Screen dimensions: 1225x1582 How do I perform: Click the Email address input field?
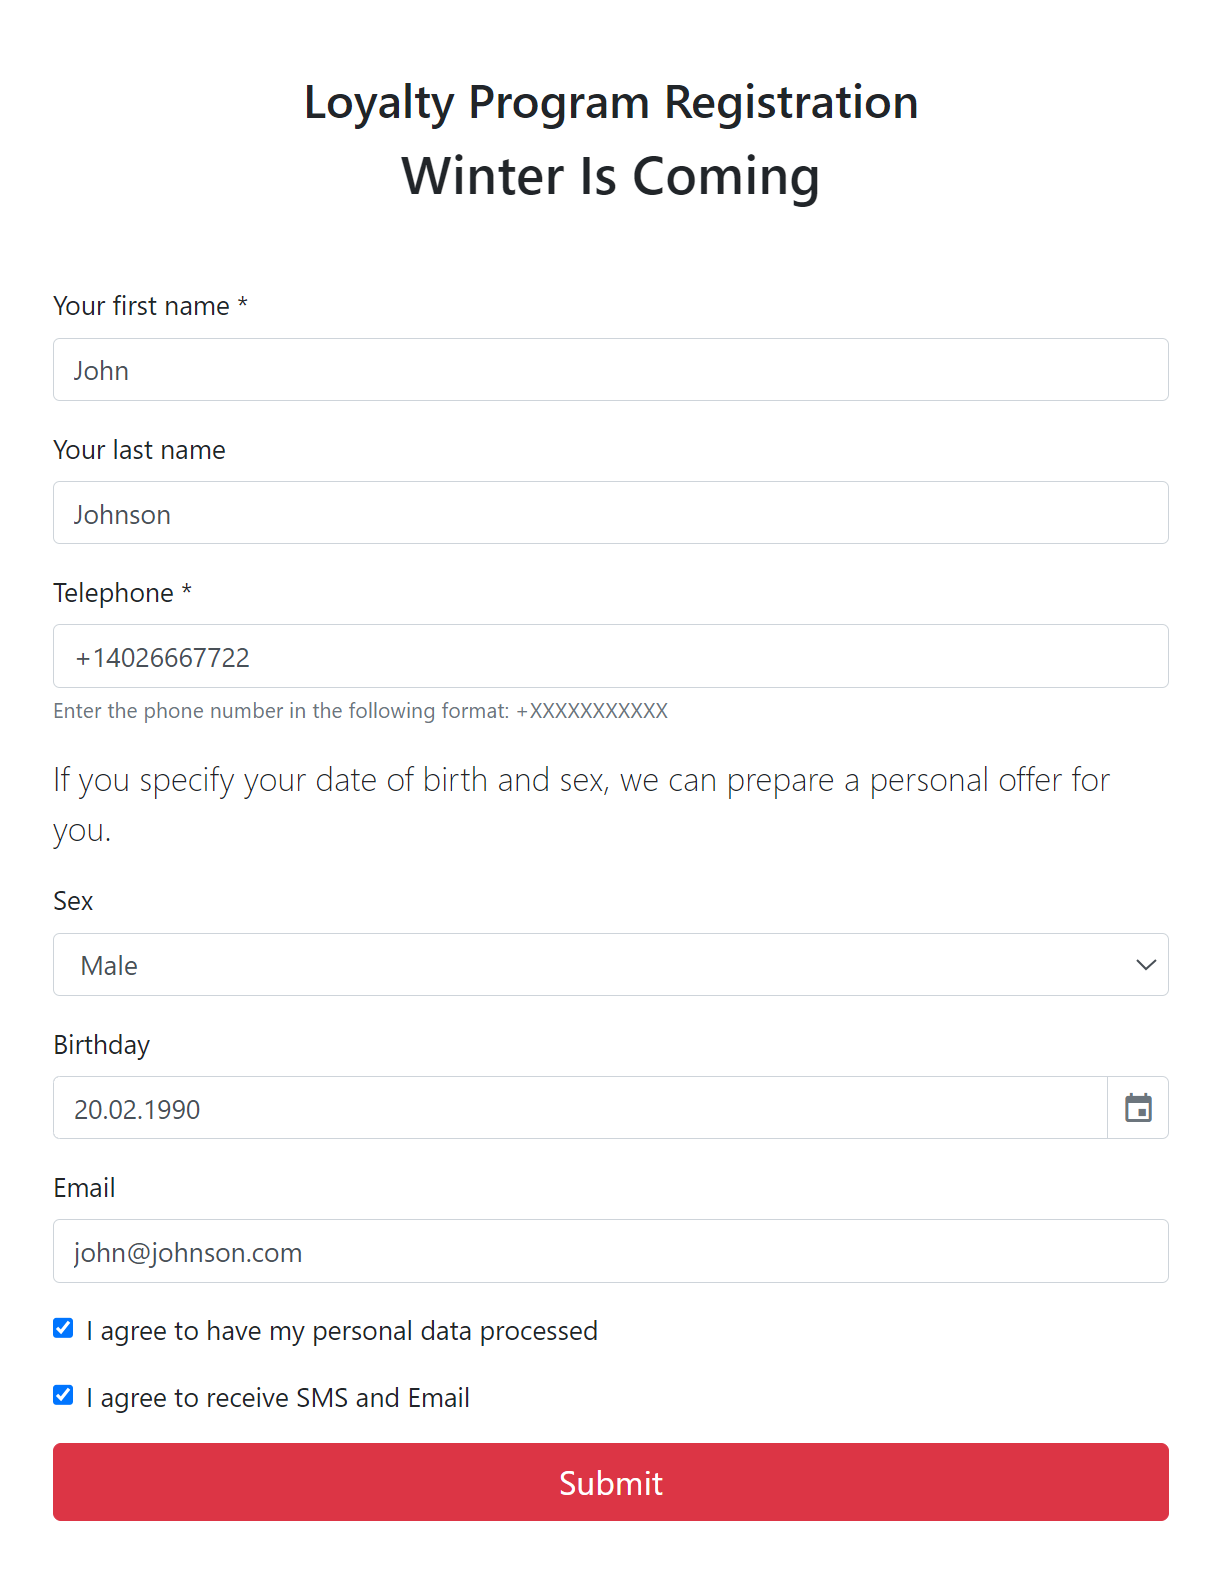pos(610,1251)
